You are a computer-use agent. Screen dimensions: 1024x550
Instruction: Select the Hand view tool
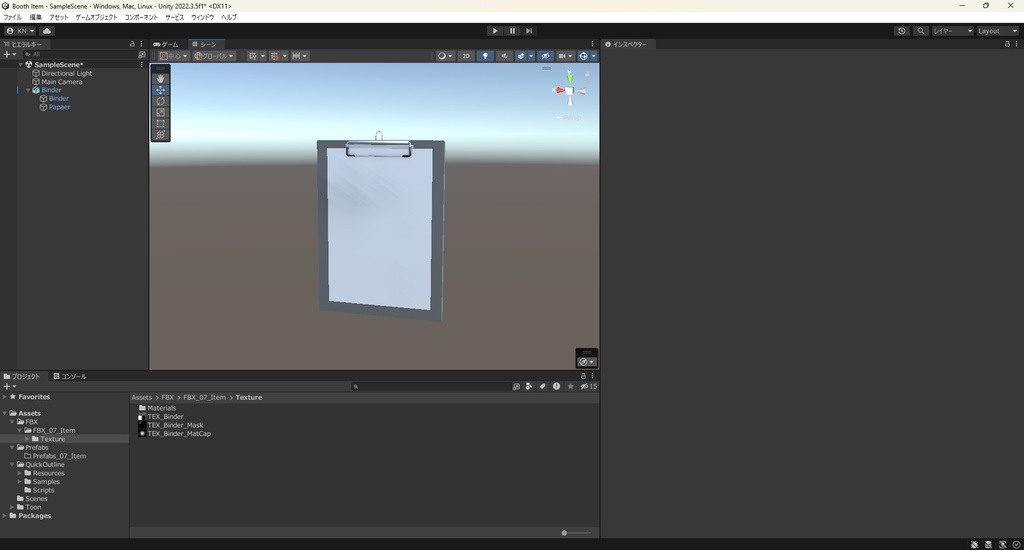160,78
